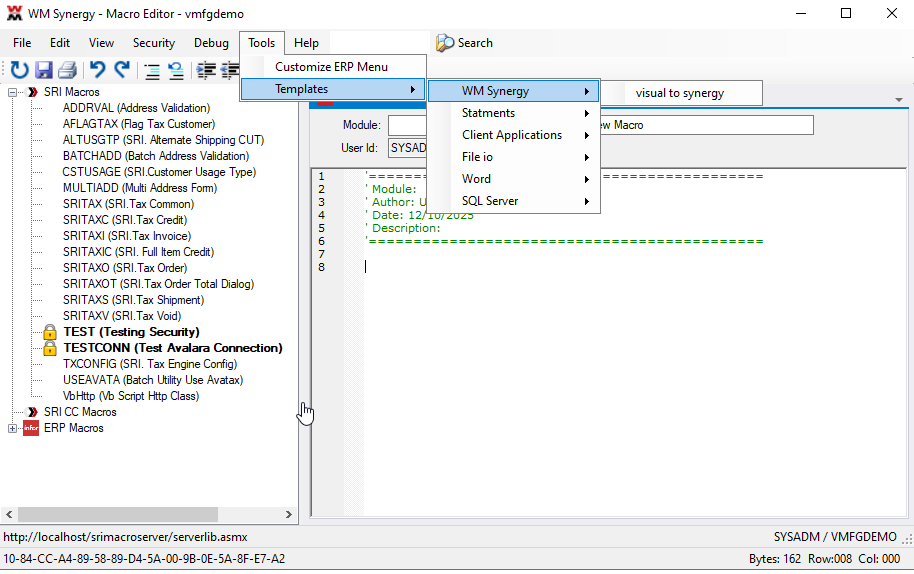Viewport: 914px width, 574px height.
Task: Click the ERP Macros label
Action: pos(73,428)
